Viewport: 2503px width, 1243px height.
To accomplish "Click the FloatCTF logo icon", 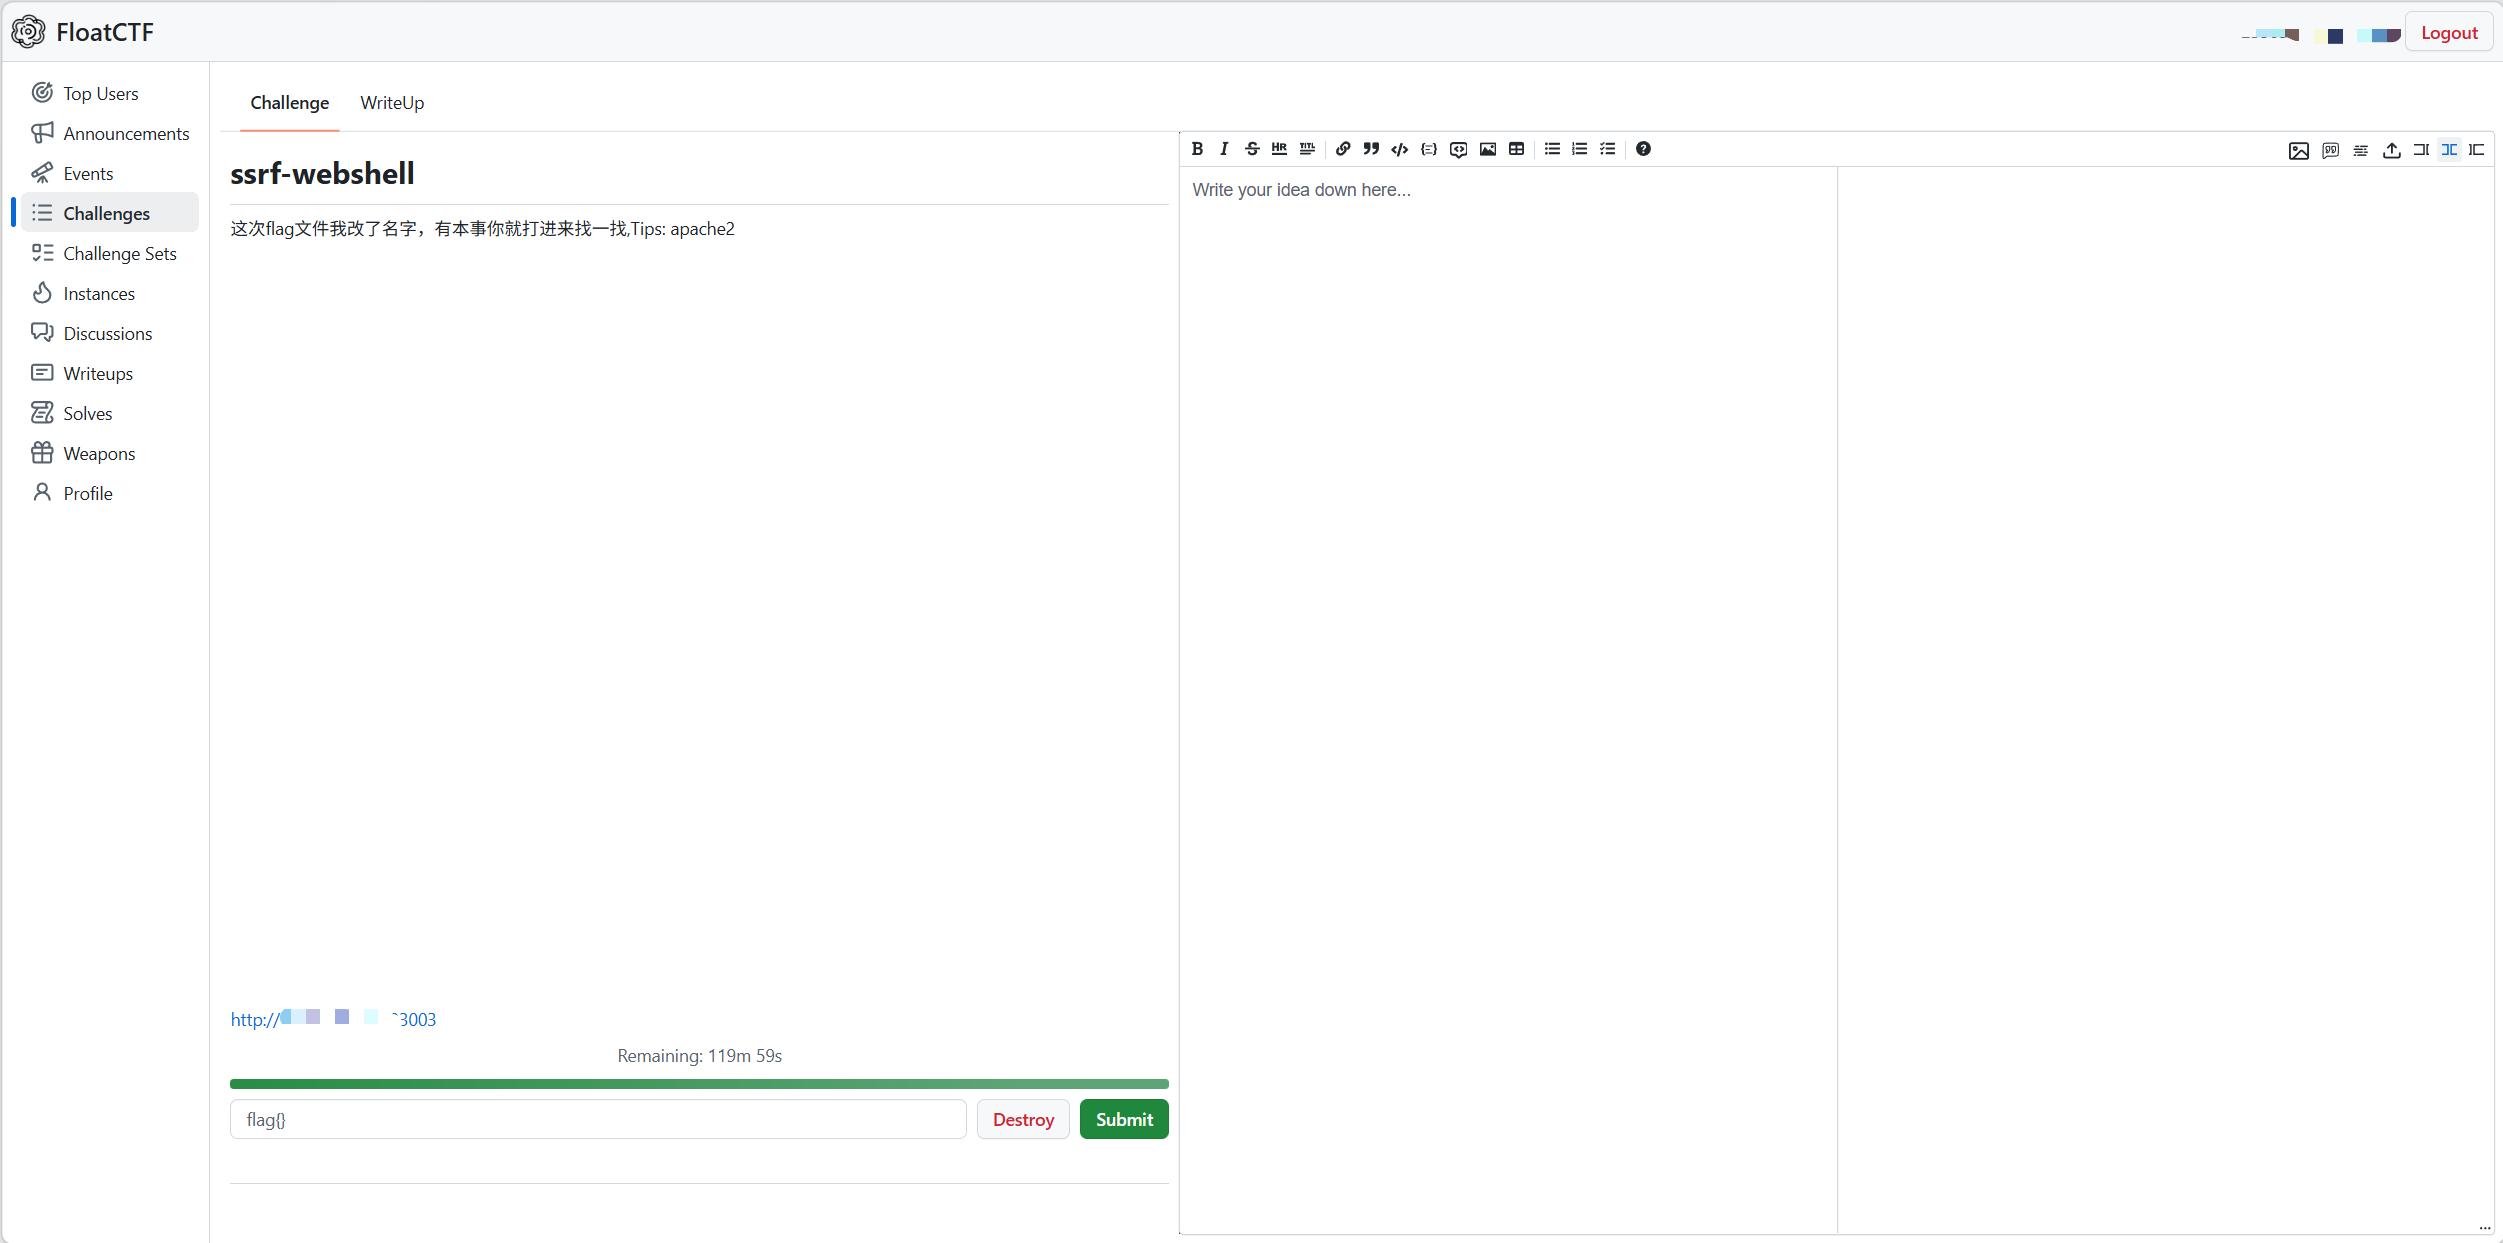I will click(x=28, y=32).
